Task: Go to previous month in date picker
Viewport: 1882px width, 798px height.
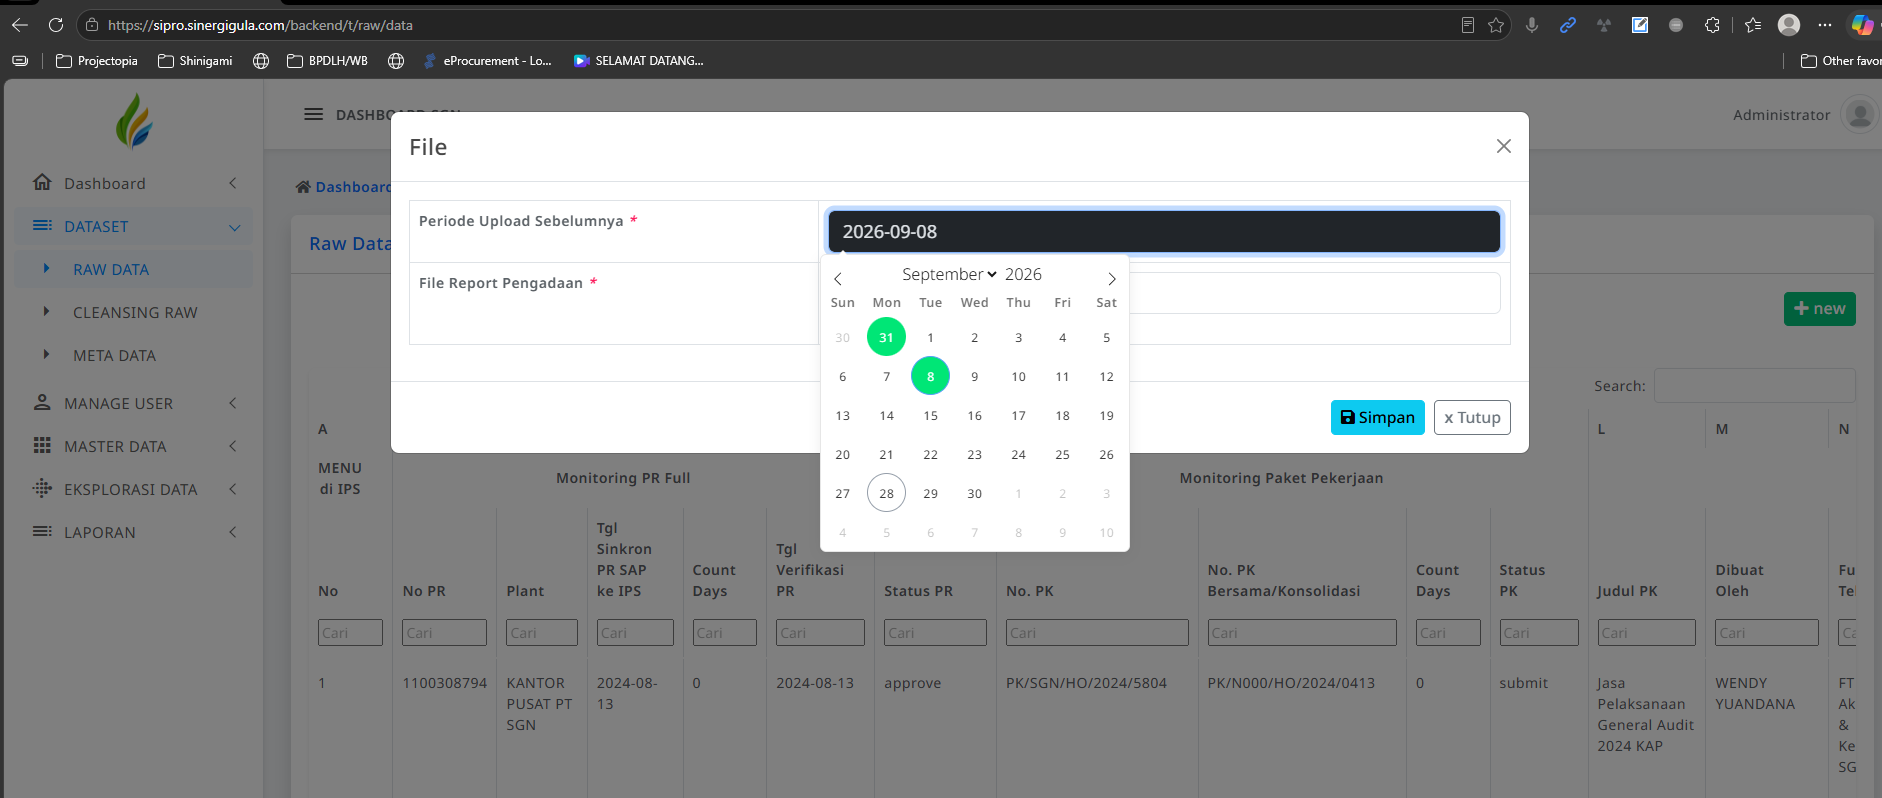Action: (x=838, y=278)
